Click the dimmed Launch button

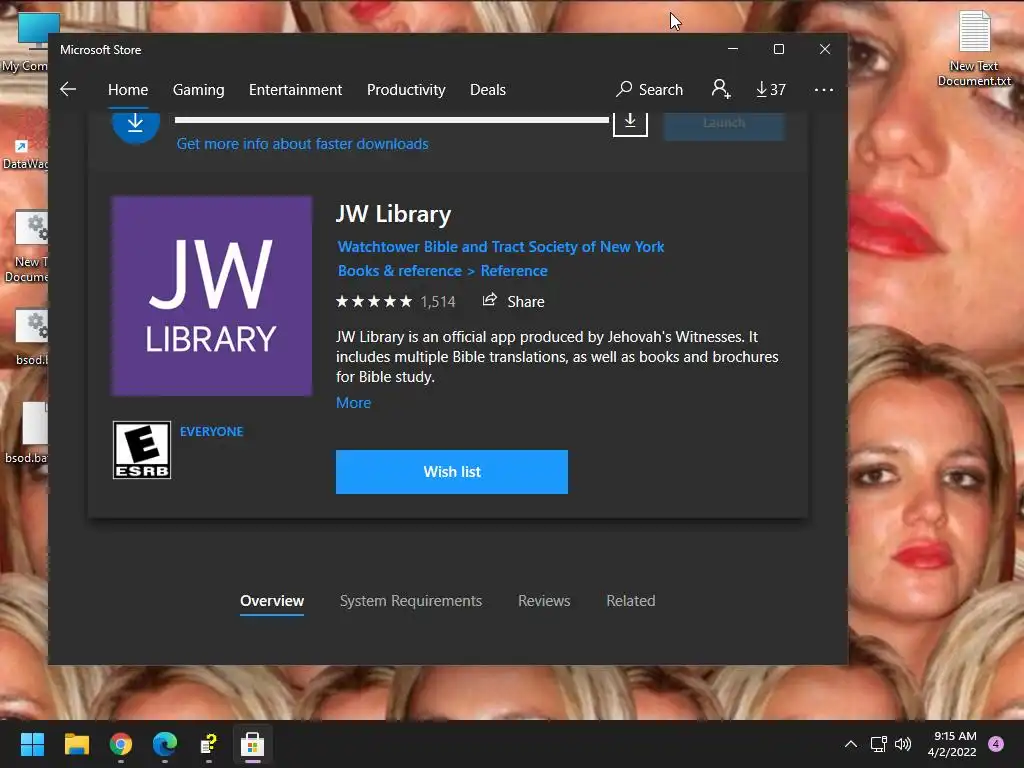[724, 124]
